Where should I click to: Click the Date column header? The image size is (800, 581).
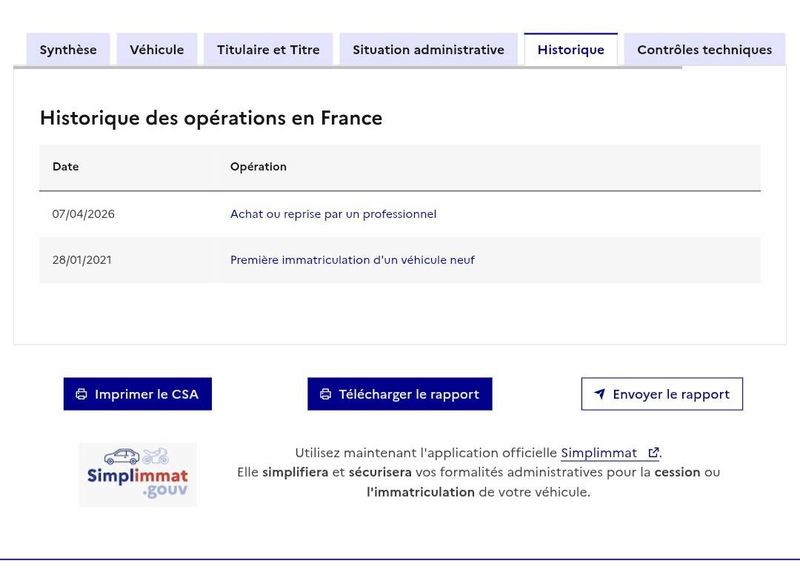(x=65, y=167)
